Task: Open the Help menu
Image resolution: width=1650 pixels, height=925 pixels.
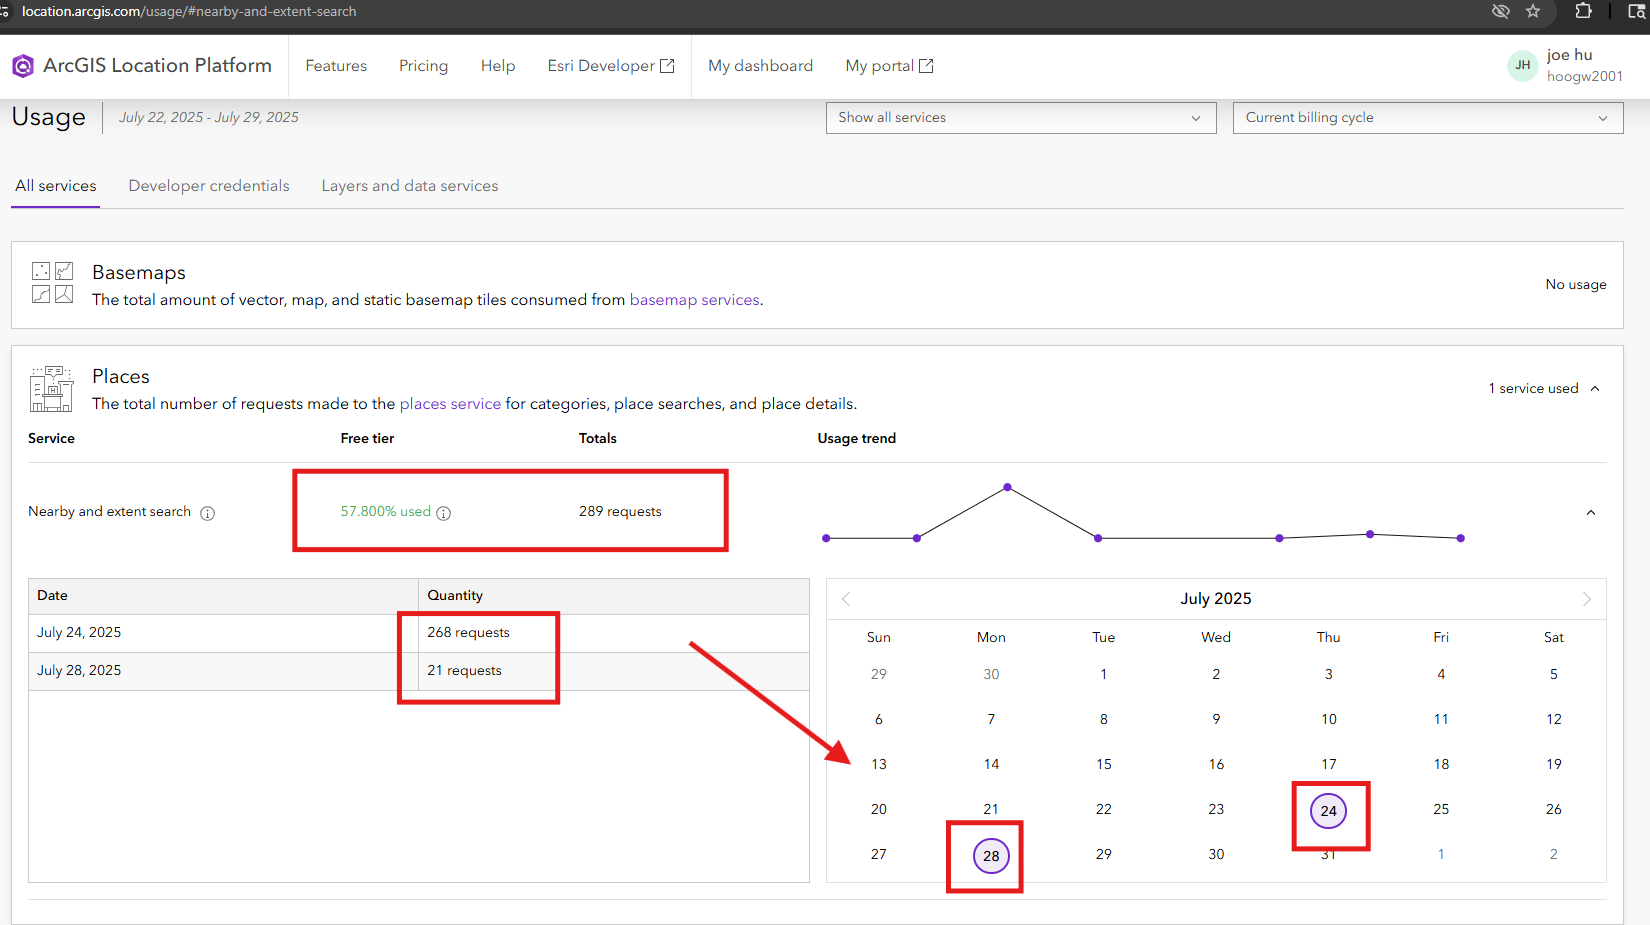Action: [498, 66]
